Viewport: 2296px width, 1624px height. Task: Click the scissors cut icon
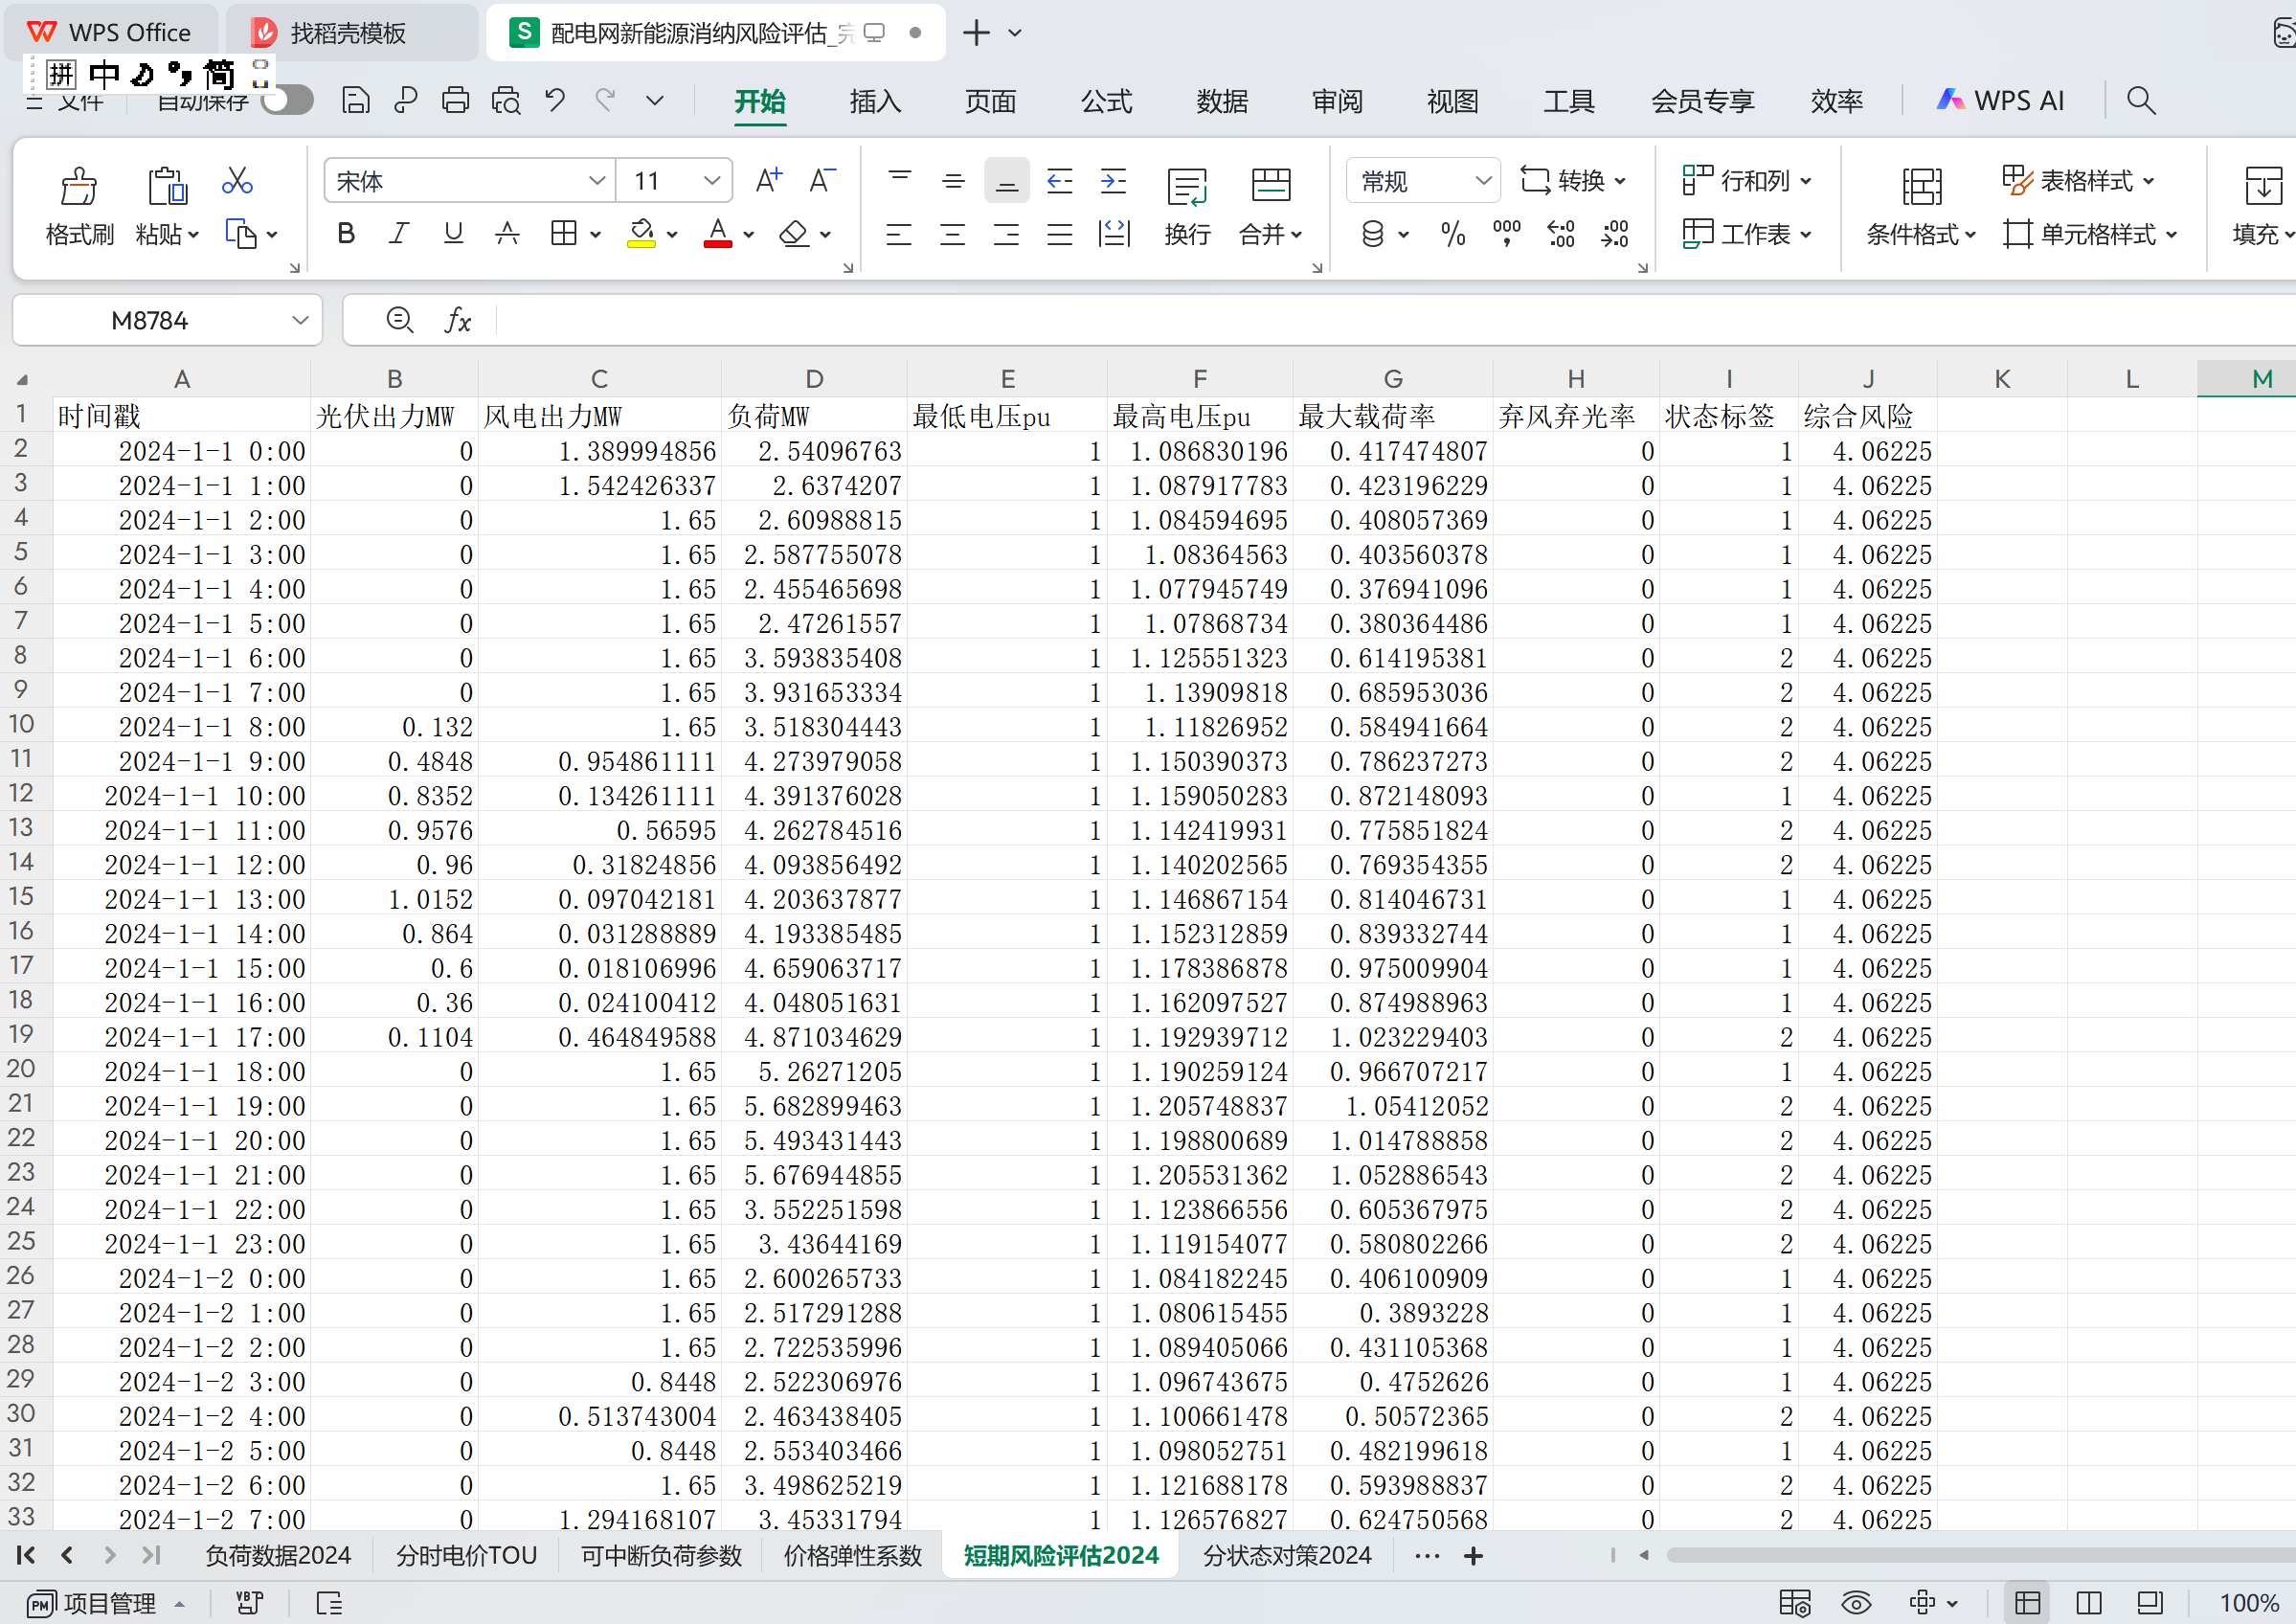pyautogui.click(x=237, y=181)
